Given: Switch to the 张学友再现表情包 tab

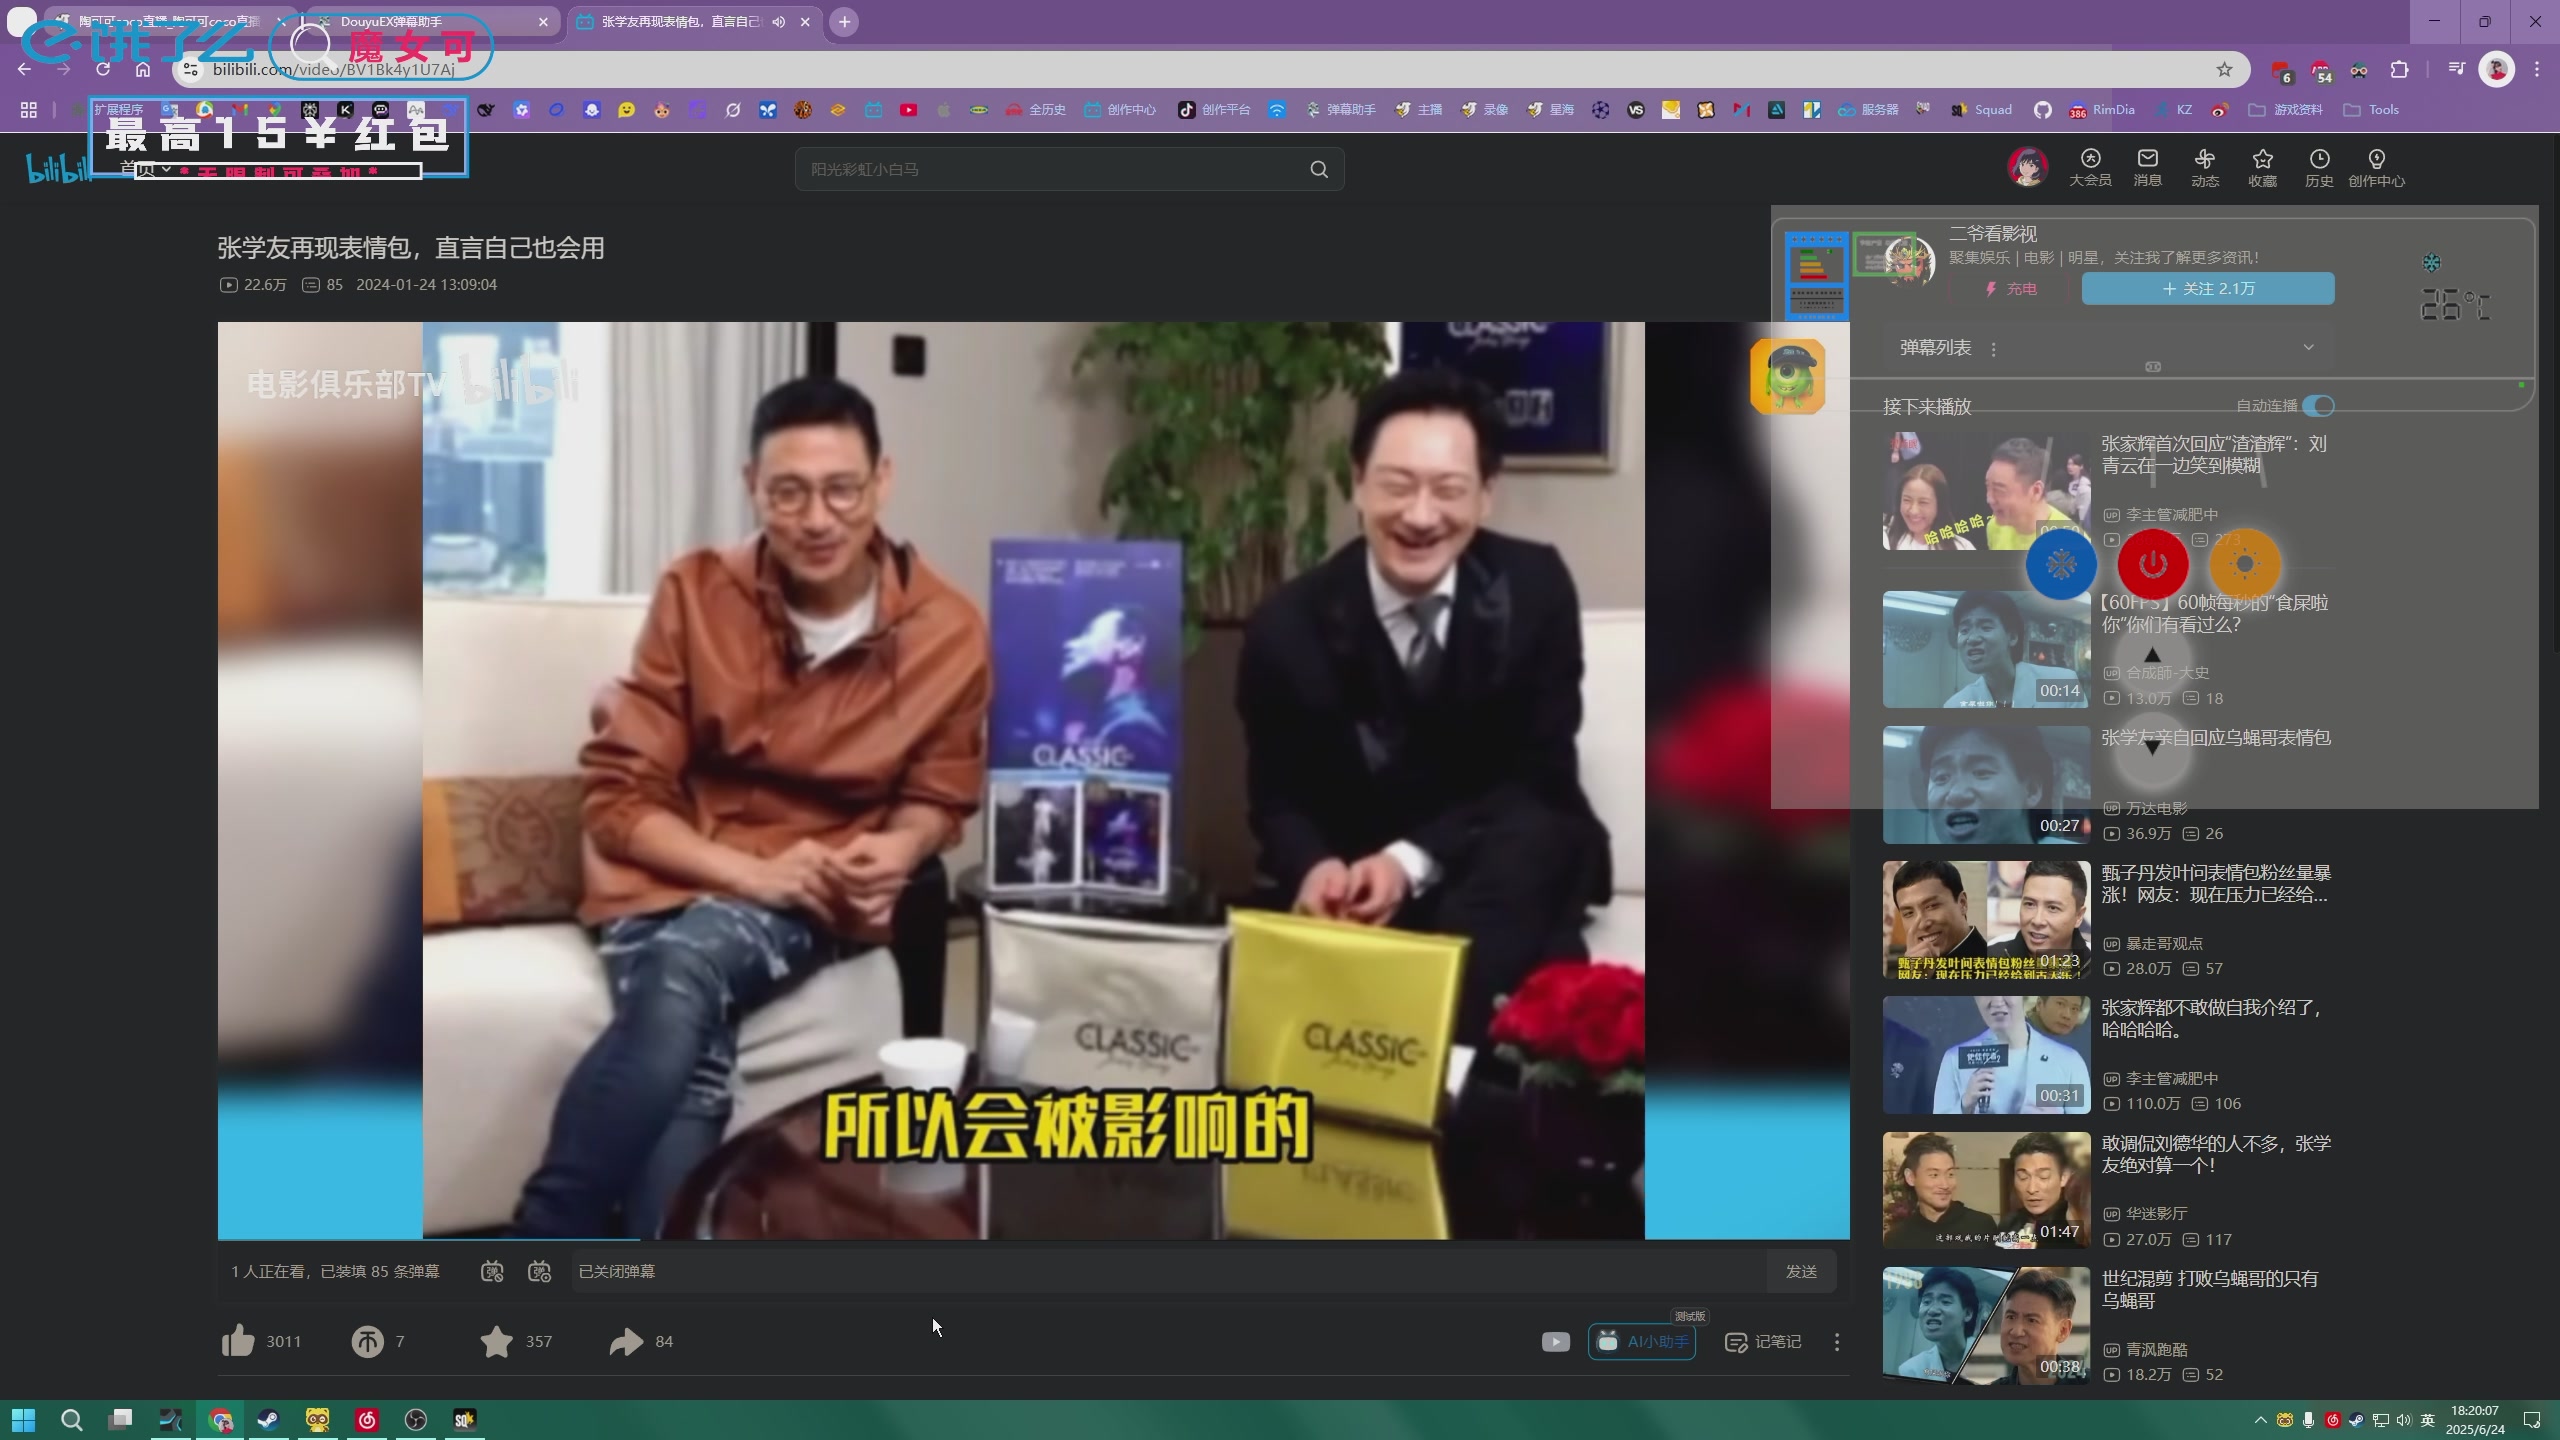Looking at the screenshot, I should [681, 22].
